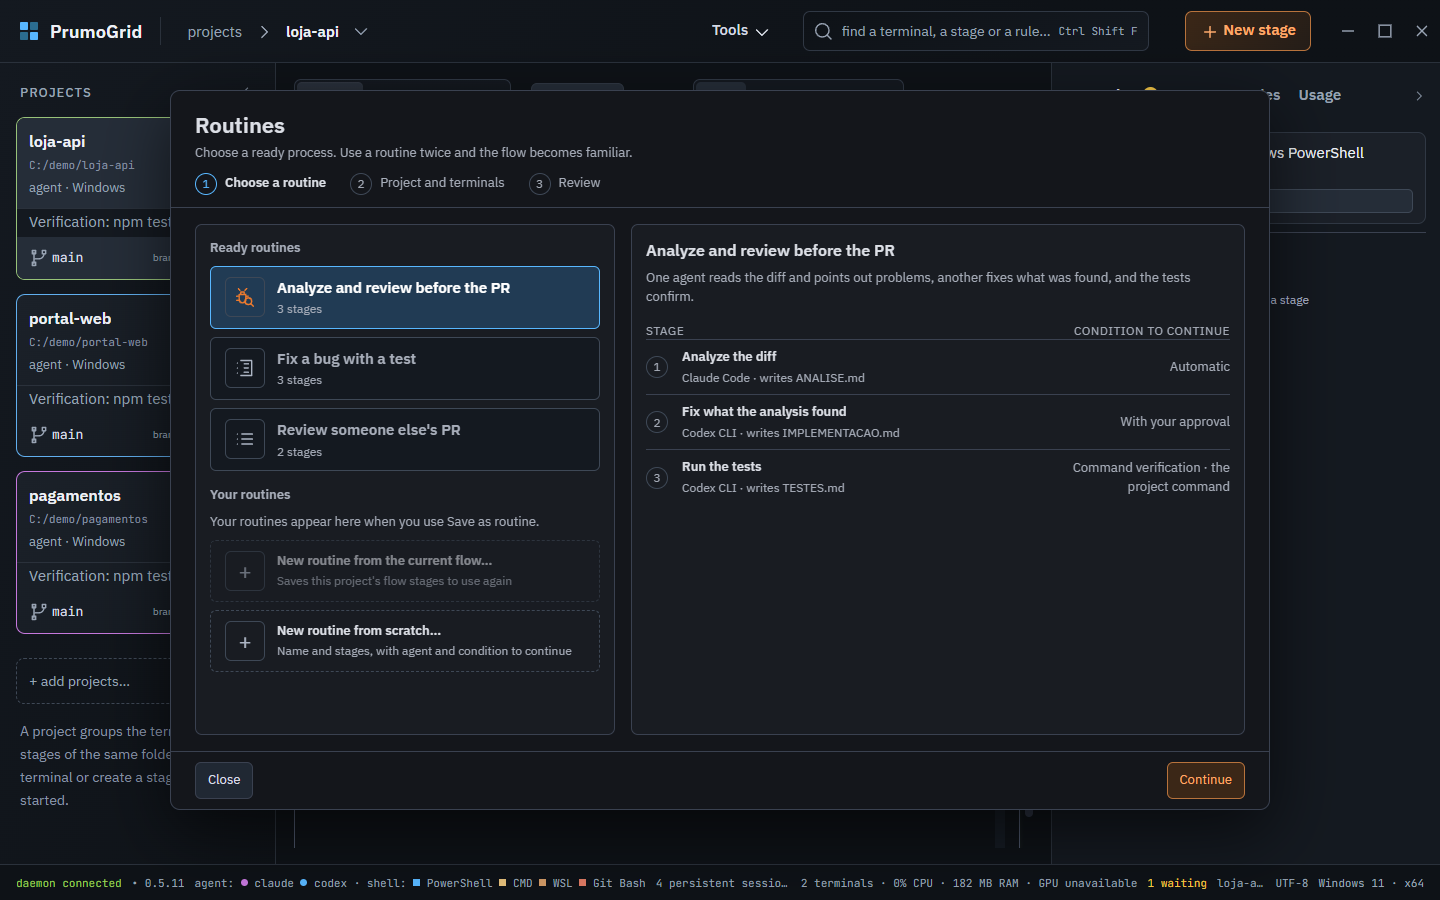The width and height of the screenshot is (1440, 900).
Task: Click the add projects link
Action: 80,682
